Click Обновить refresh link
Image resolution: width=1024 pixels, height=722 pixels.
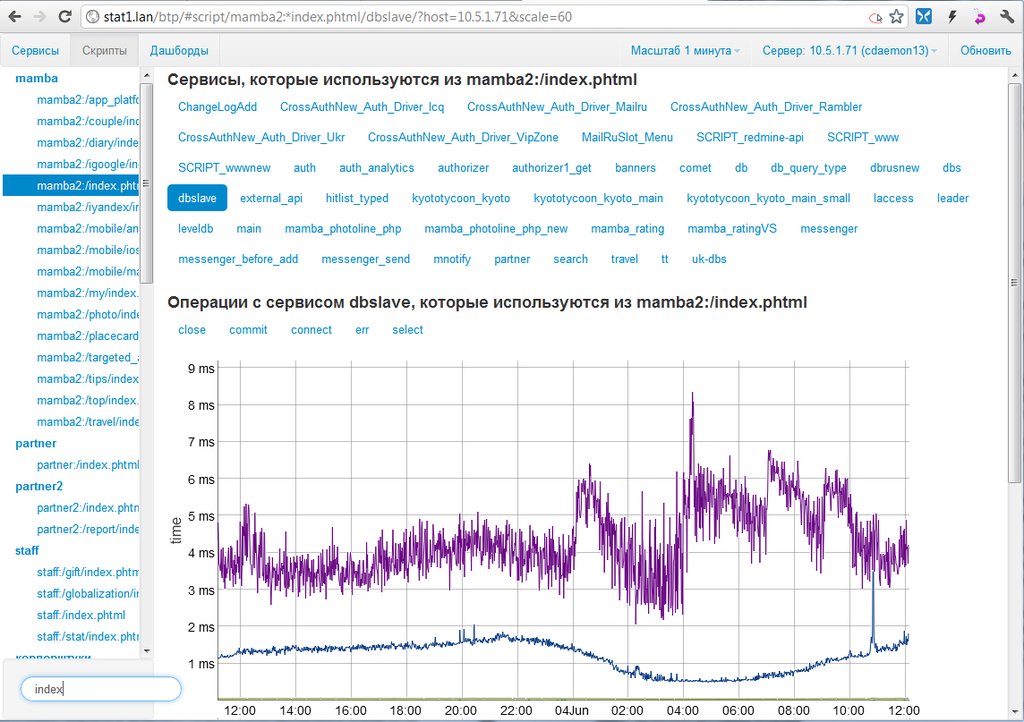pyautogui.click(x=985, y=50)
